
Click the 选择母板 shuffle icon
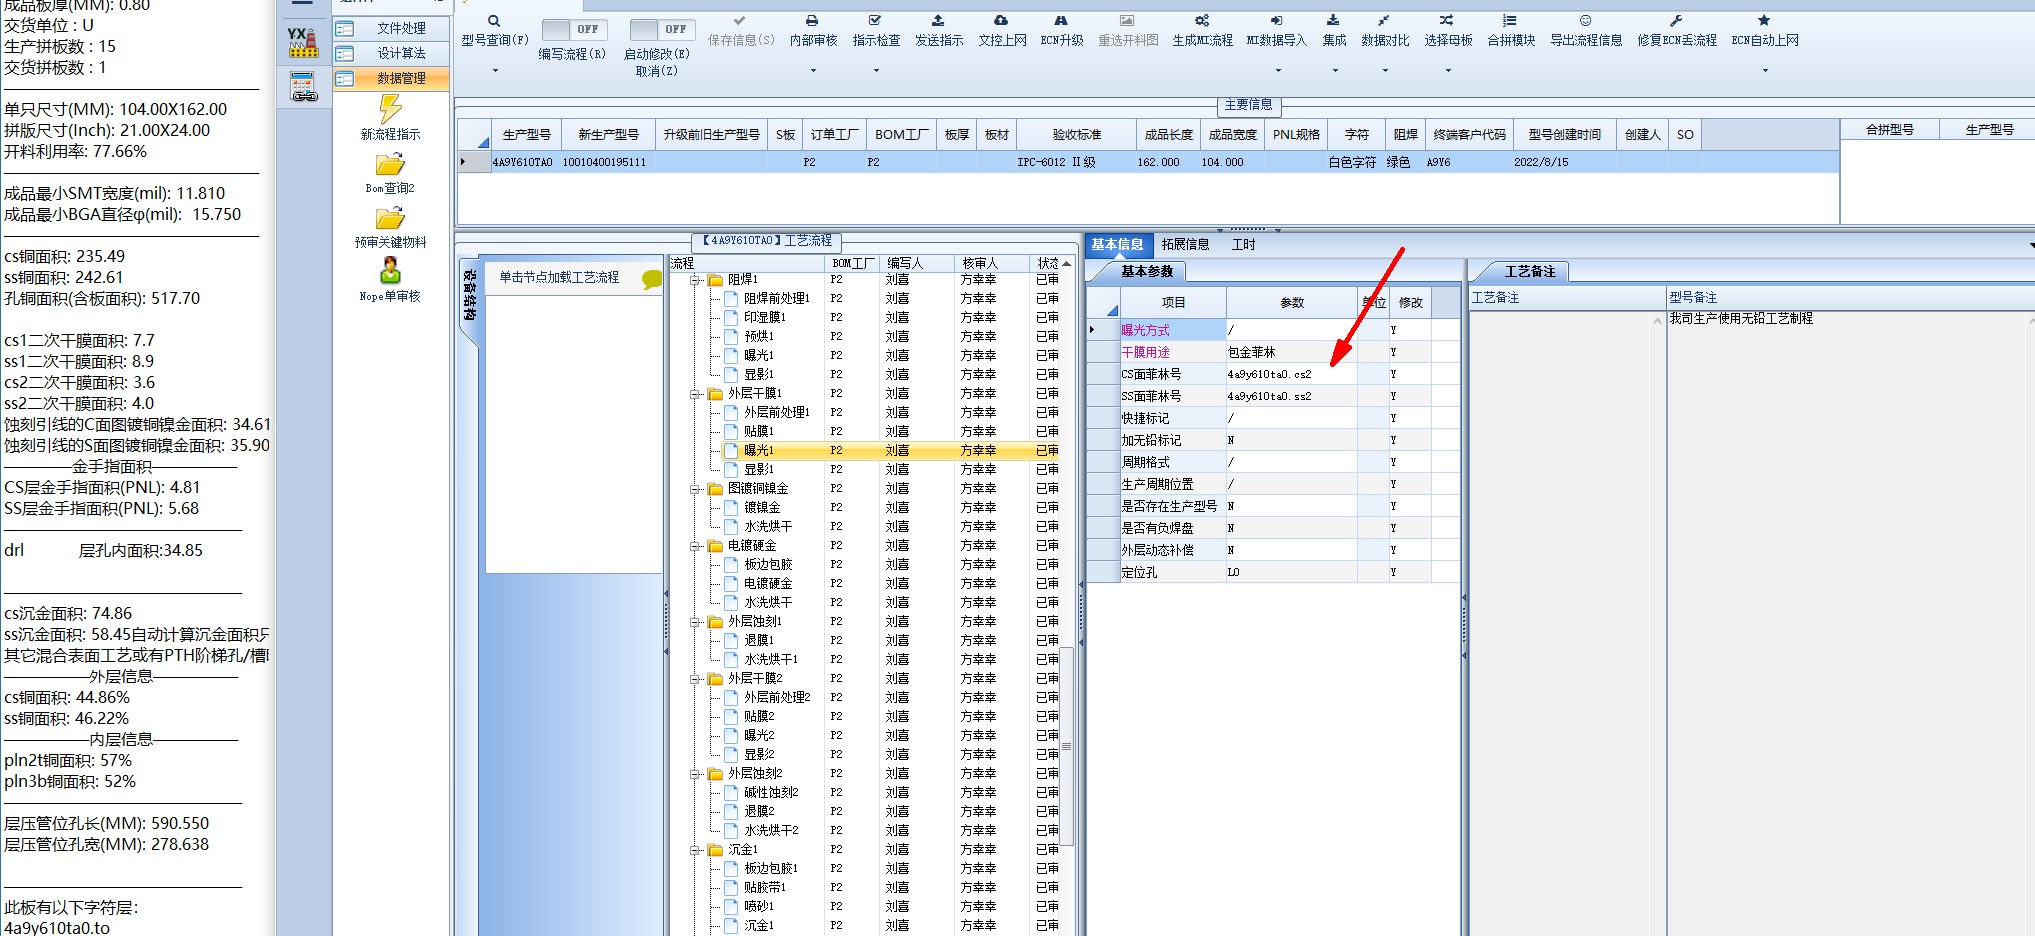1447,21
